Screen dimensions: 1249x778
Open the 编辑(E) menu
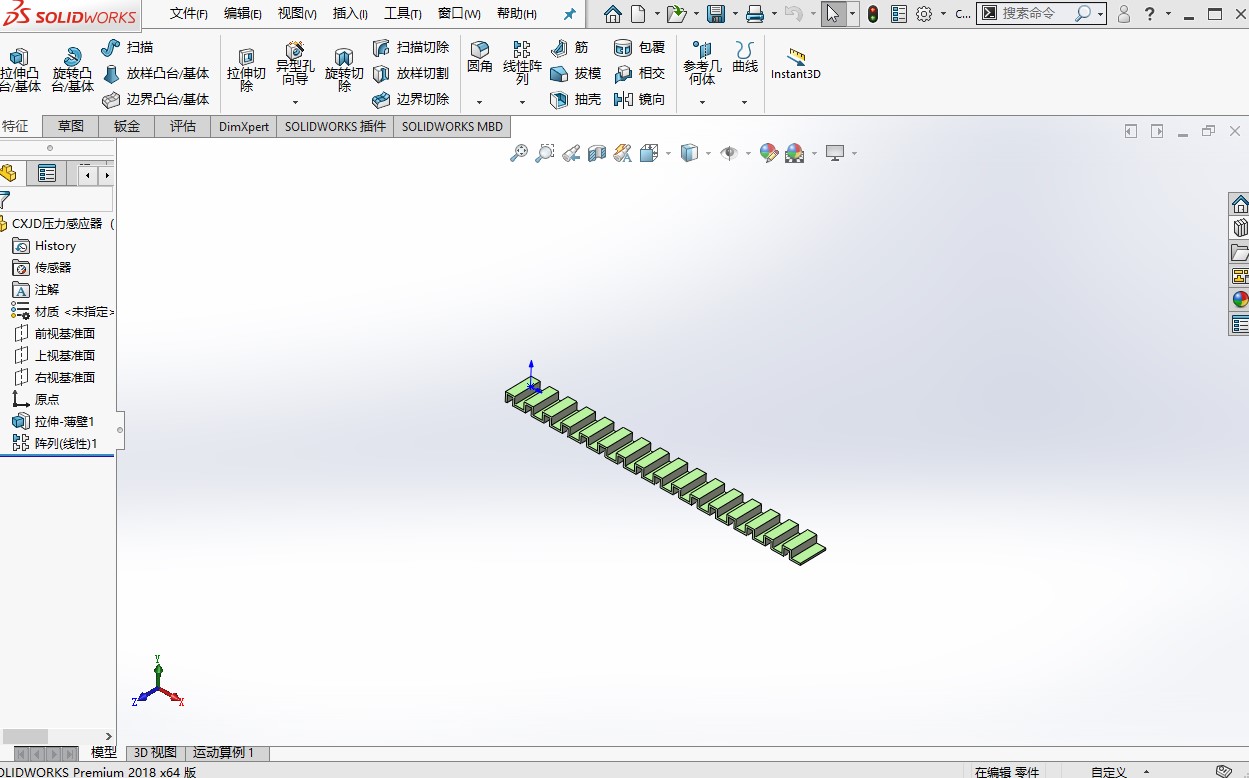tap(243, 14)
